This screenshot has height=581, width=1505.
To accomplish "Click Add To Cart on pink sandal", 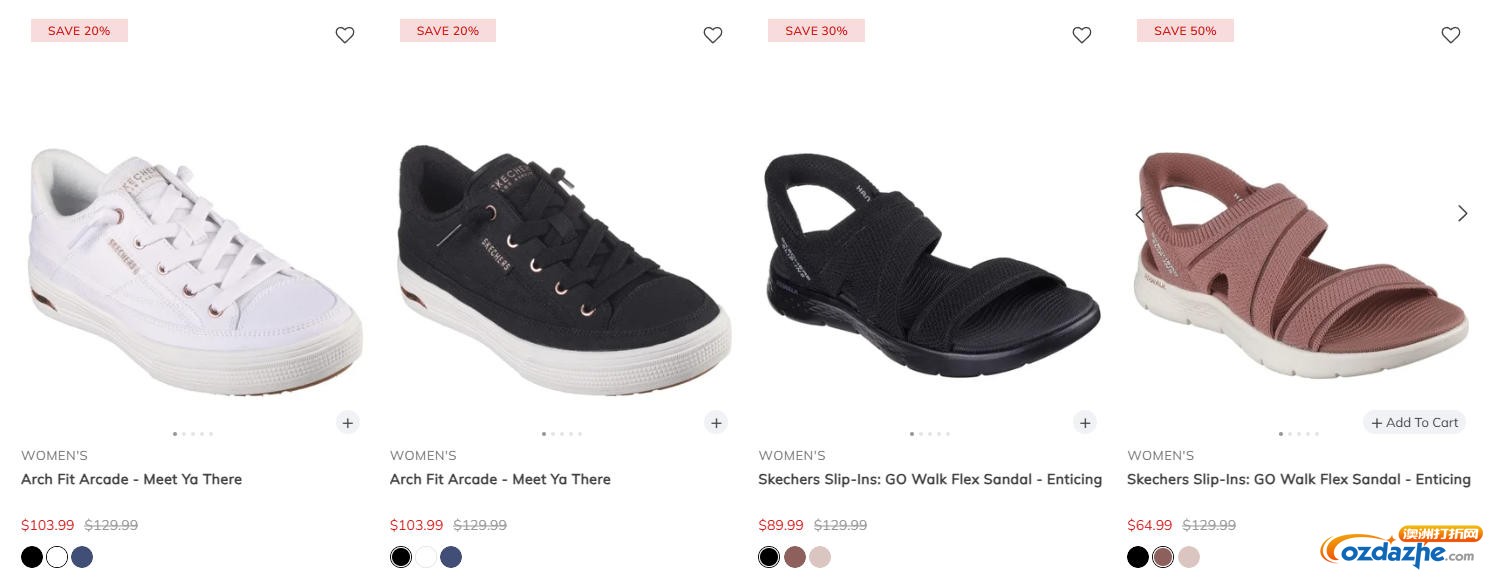I will pyautogui.click(x=1414, y=422).
